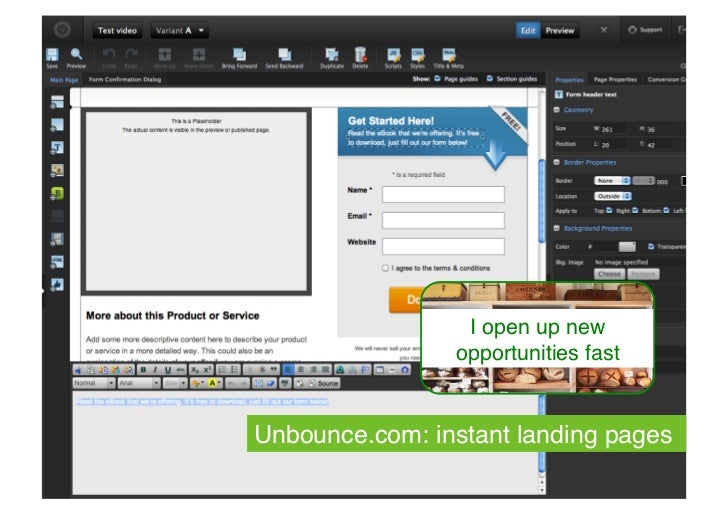Click the Website input field
The image size is (728, 515).
pos(443,246)
